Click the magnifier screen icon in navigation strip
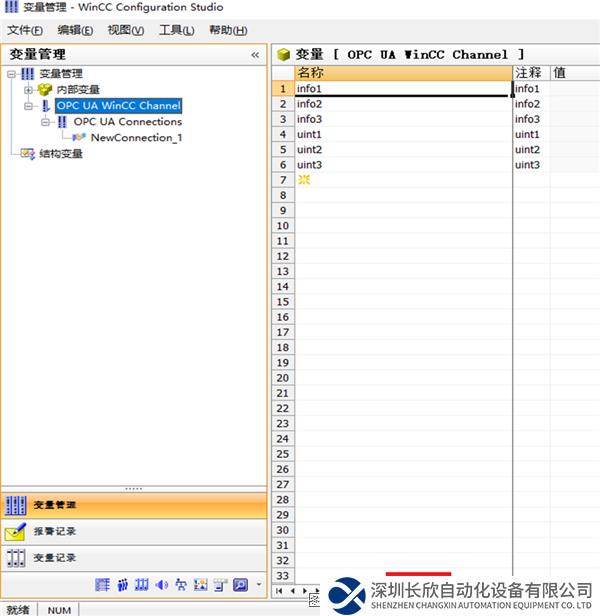Viewport: 600px width, 616px height. point(240,585)
